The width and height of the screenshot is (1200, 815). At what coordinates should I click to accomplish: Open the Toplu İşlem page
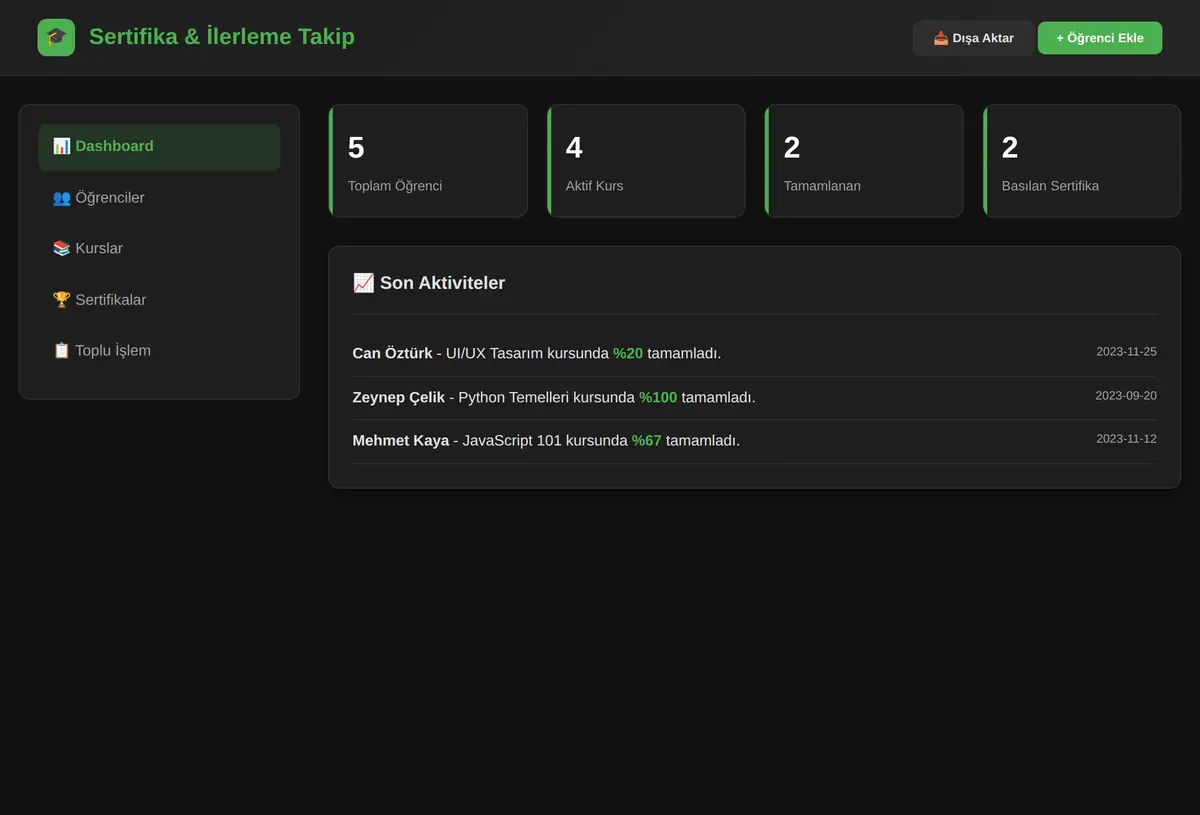(x=159, y=350)
